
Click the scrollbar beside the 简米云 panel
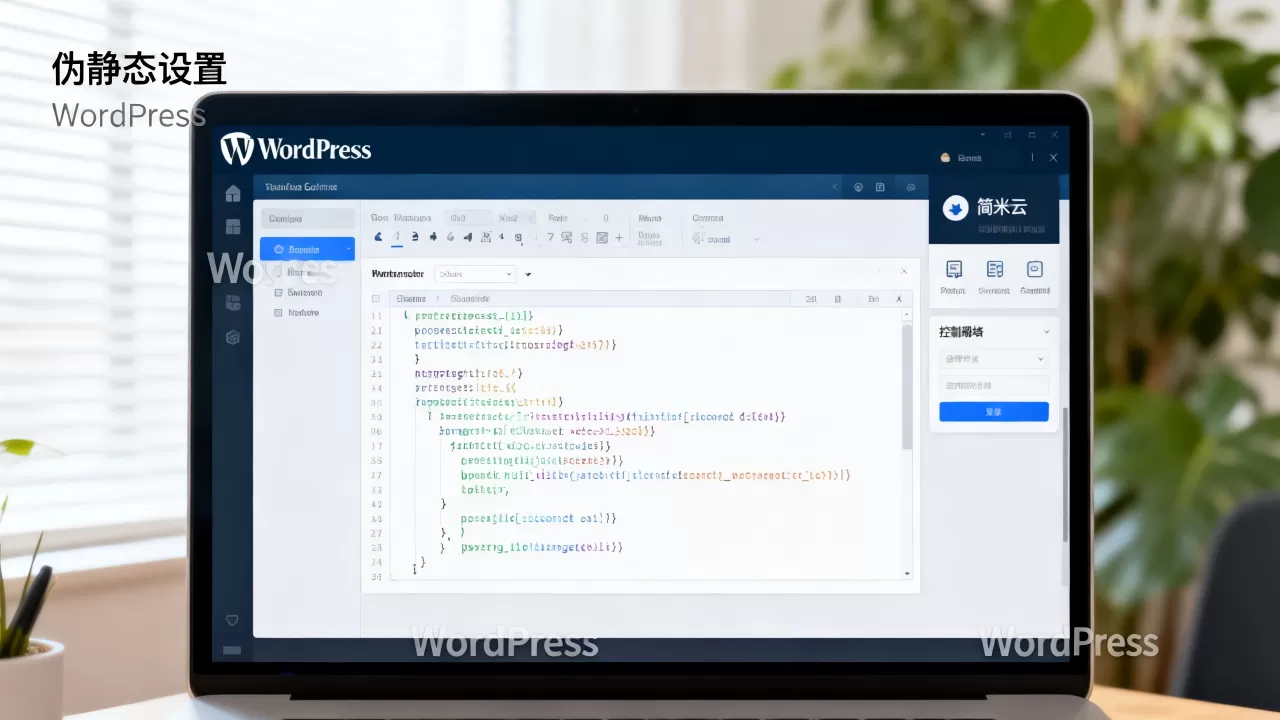[1064, 475]
